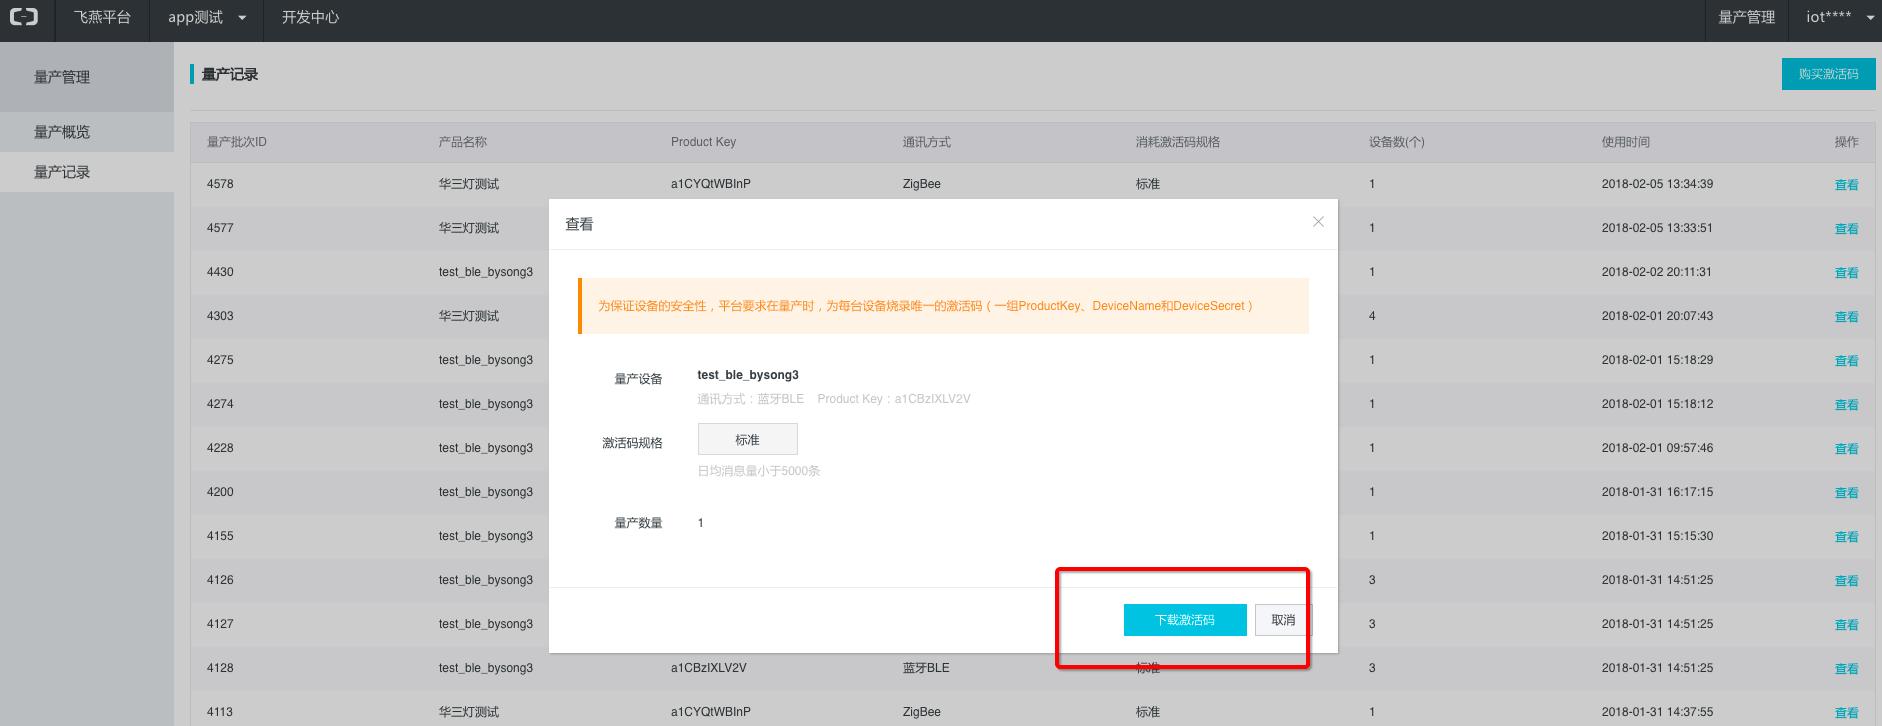Click Product Key a1CYQtWBInP in row 4578
This screenshot has width=1882, height=726.
pyautogui.click(x=711, y=184)
